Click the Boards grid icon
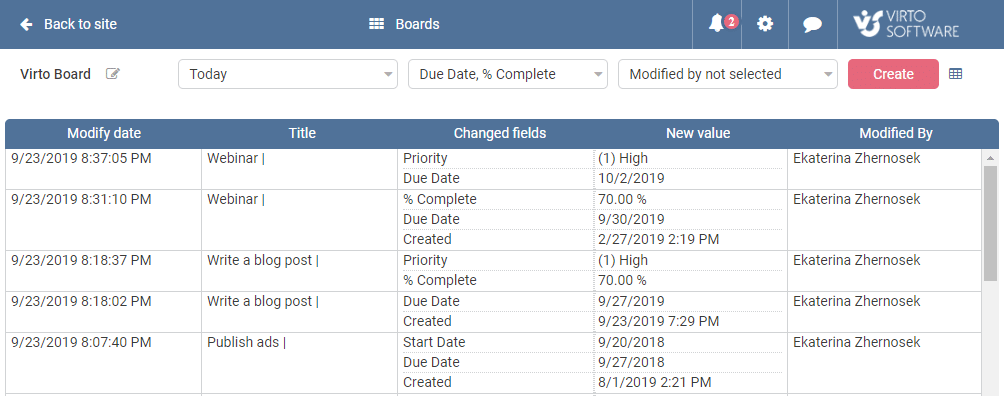Image resolution: width=1004 pixels, height=396 pixels. (376, 24)
